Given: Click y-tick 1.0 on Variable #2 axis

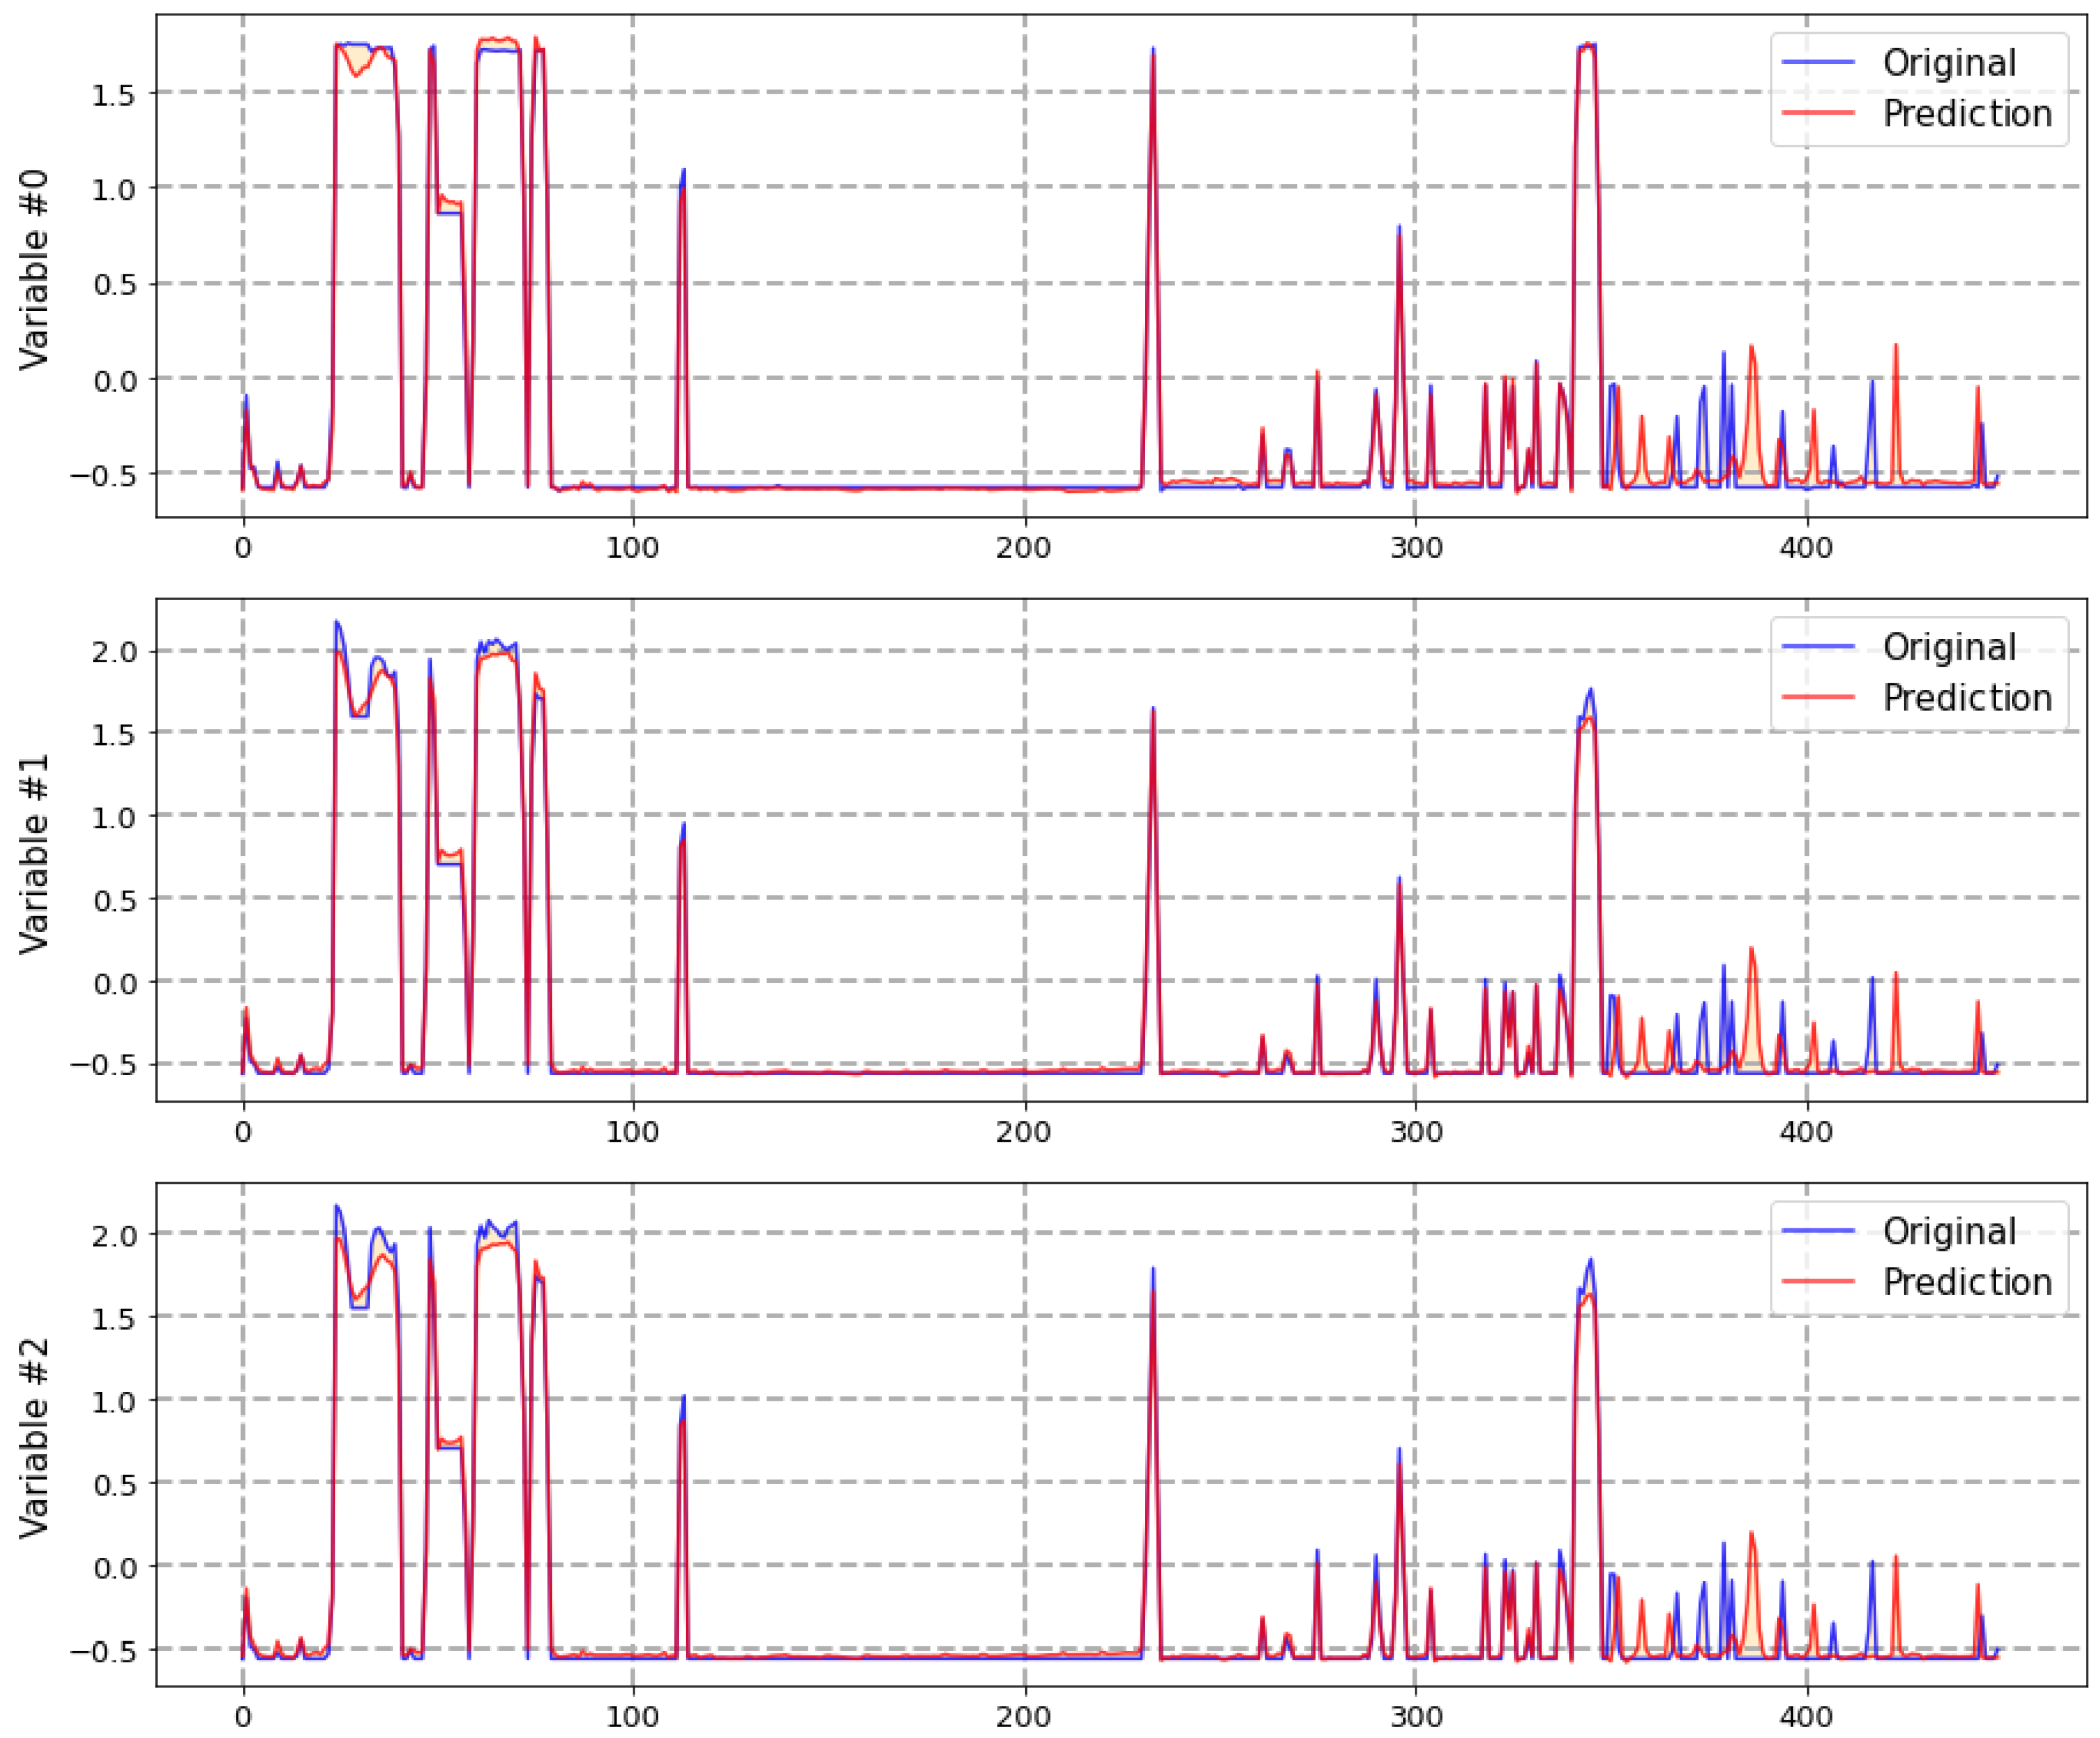Looking at the screenshot, I should (x=113, y=1401).
